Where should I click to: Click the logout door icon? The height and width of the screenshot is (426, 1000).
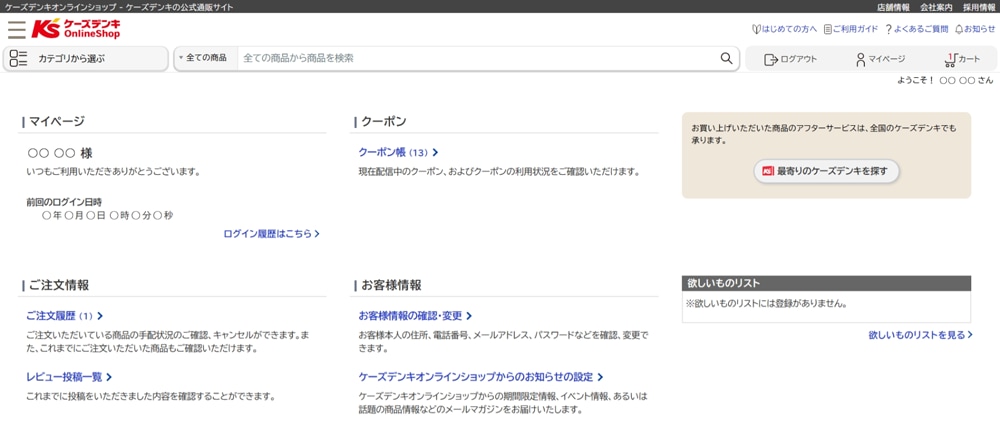coord(770,59)
